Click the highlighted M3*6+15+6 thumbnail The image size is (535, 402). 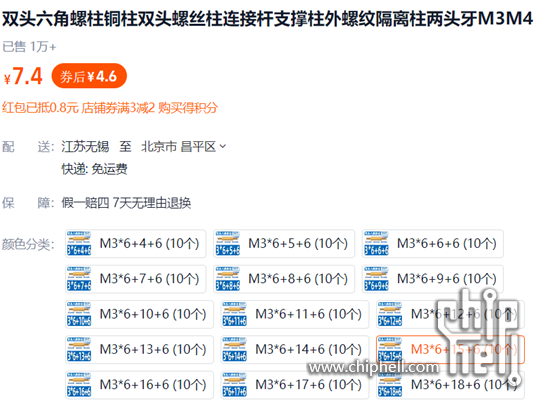(x=390, y=349)
